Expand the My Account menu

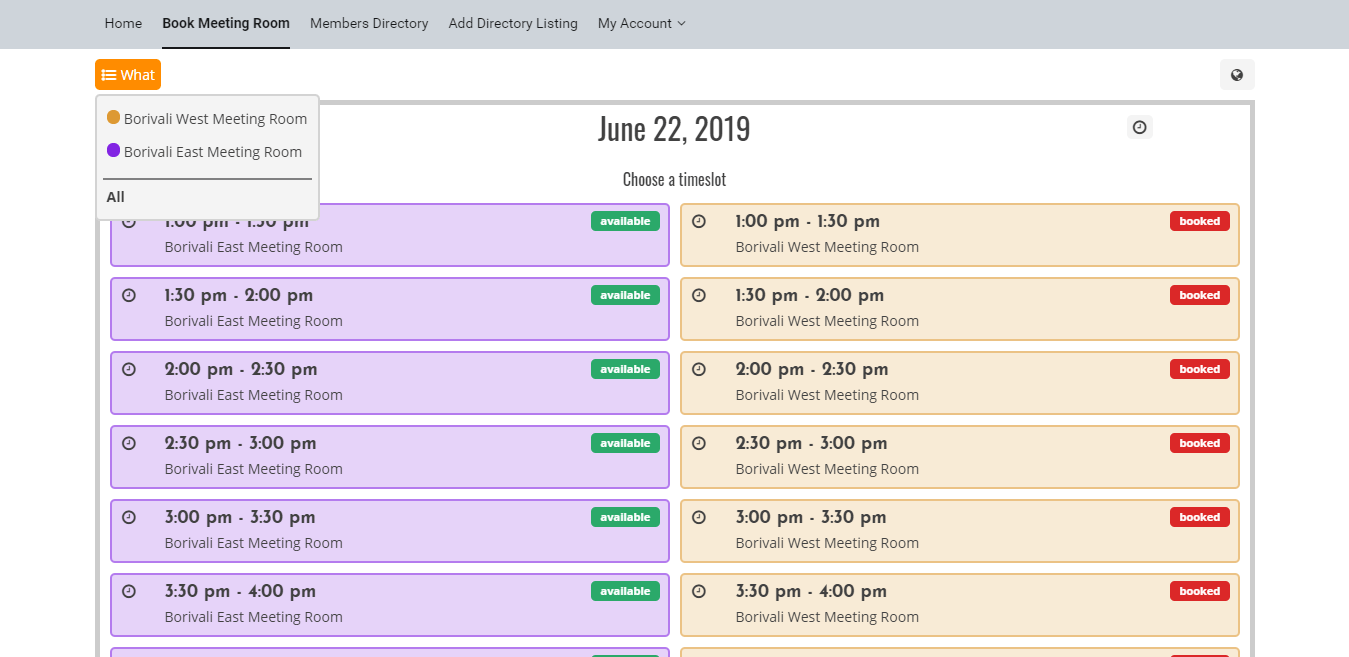pyautogui.click(x=641, y=23)
